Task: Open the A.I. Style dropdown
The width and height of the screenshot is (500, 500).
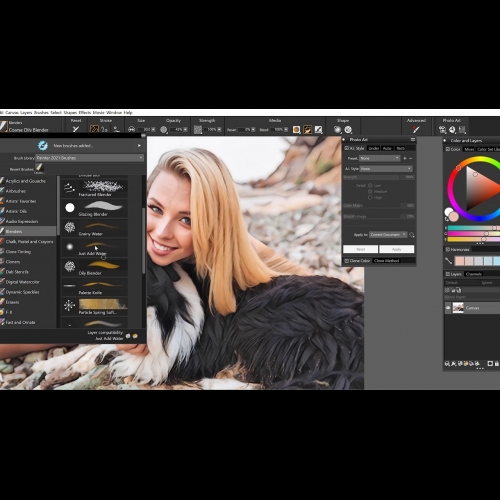Action: pos(386,169)
